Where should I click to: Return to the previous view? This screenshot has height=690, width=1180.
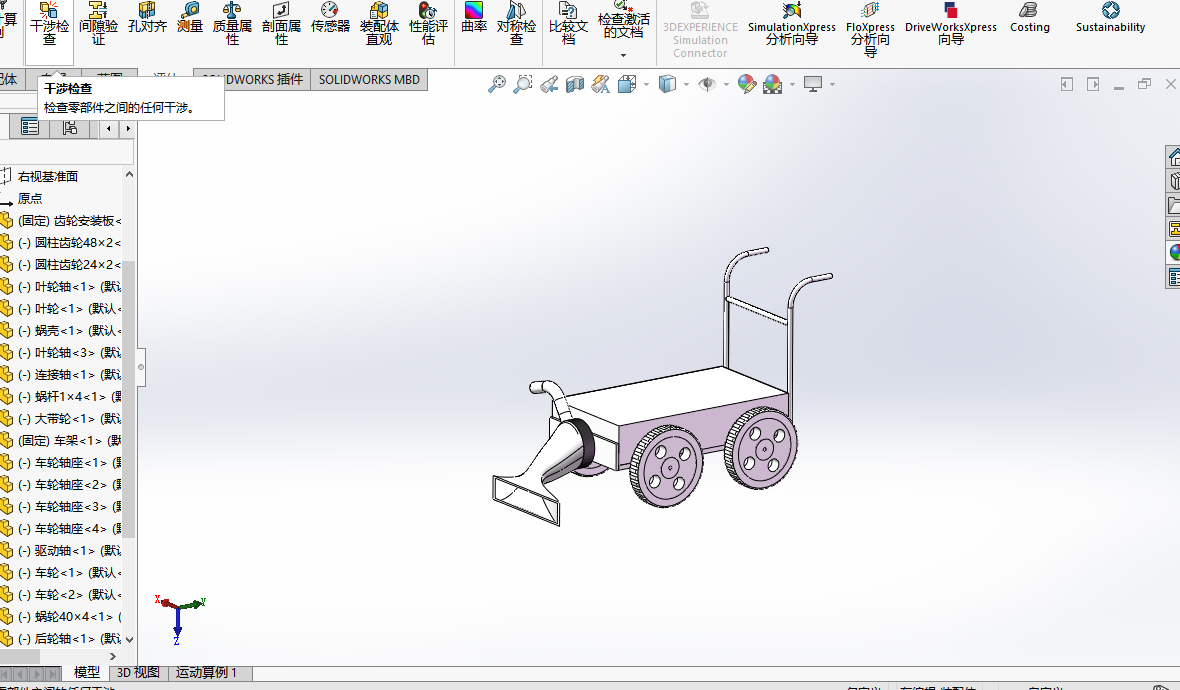point(549,84)
